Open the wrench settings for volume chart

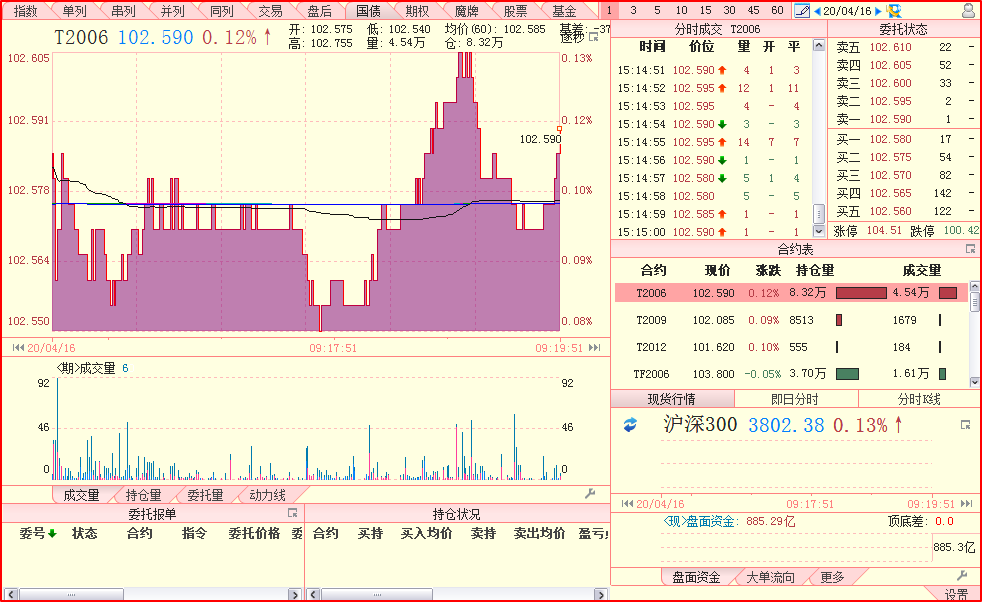[590, 494]
